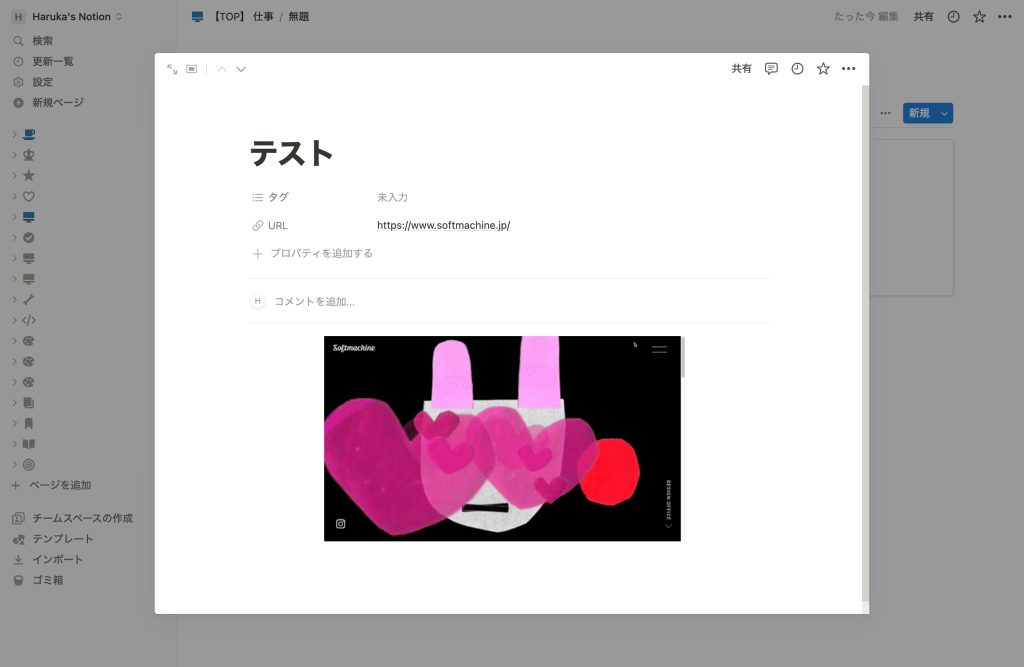Open the modal's three-dot more menu
1024x667 pixels.
[848, 69]
